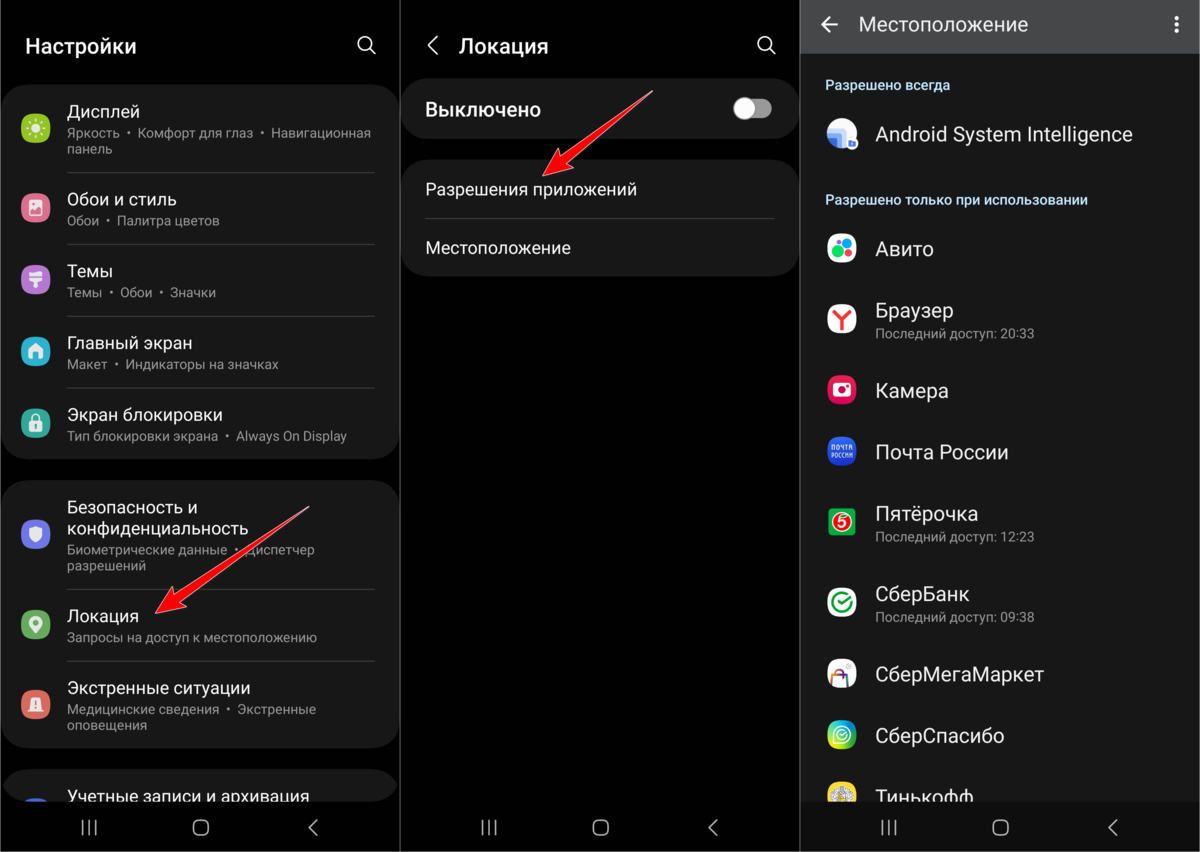Select the Браузер app name
The width and height of the screenshot is (1200, 852).
point(914,310)
